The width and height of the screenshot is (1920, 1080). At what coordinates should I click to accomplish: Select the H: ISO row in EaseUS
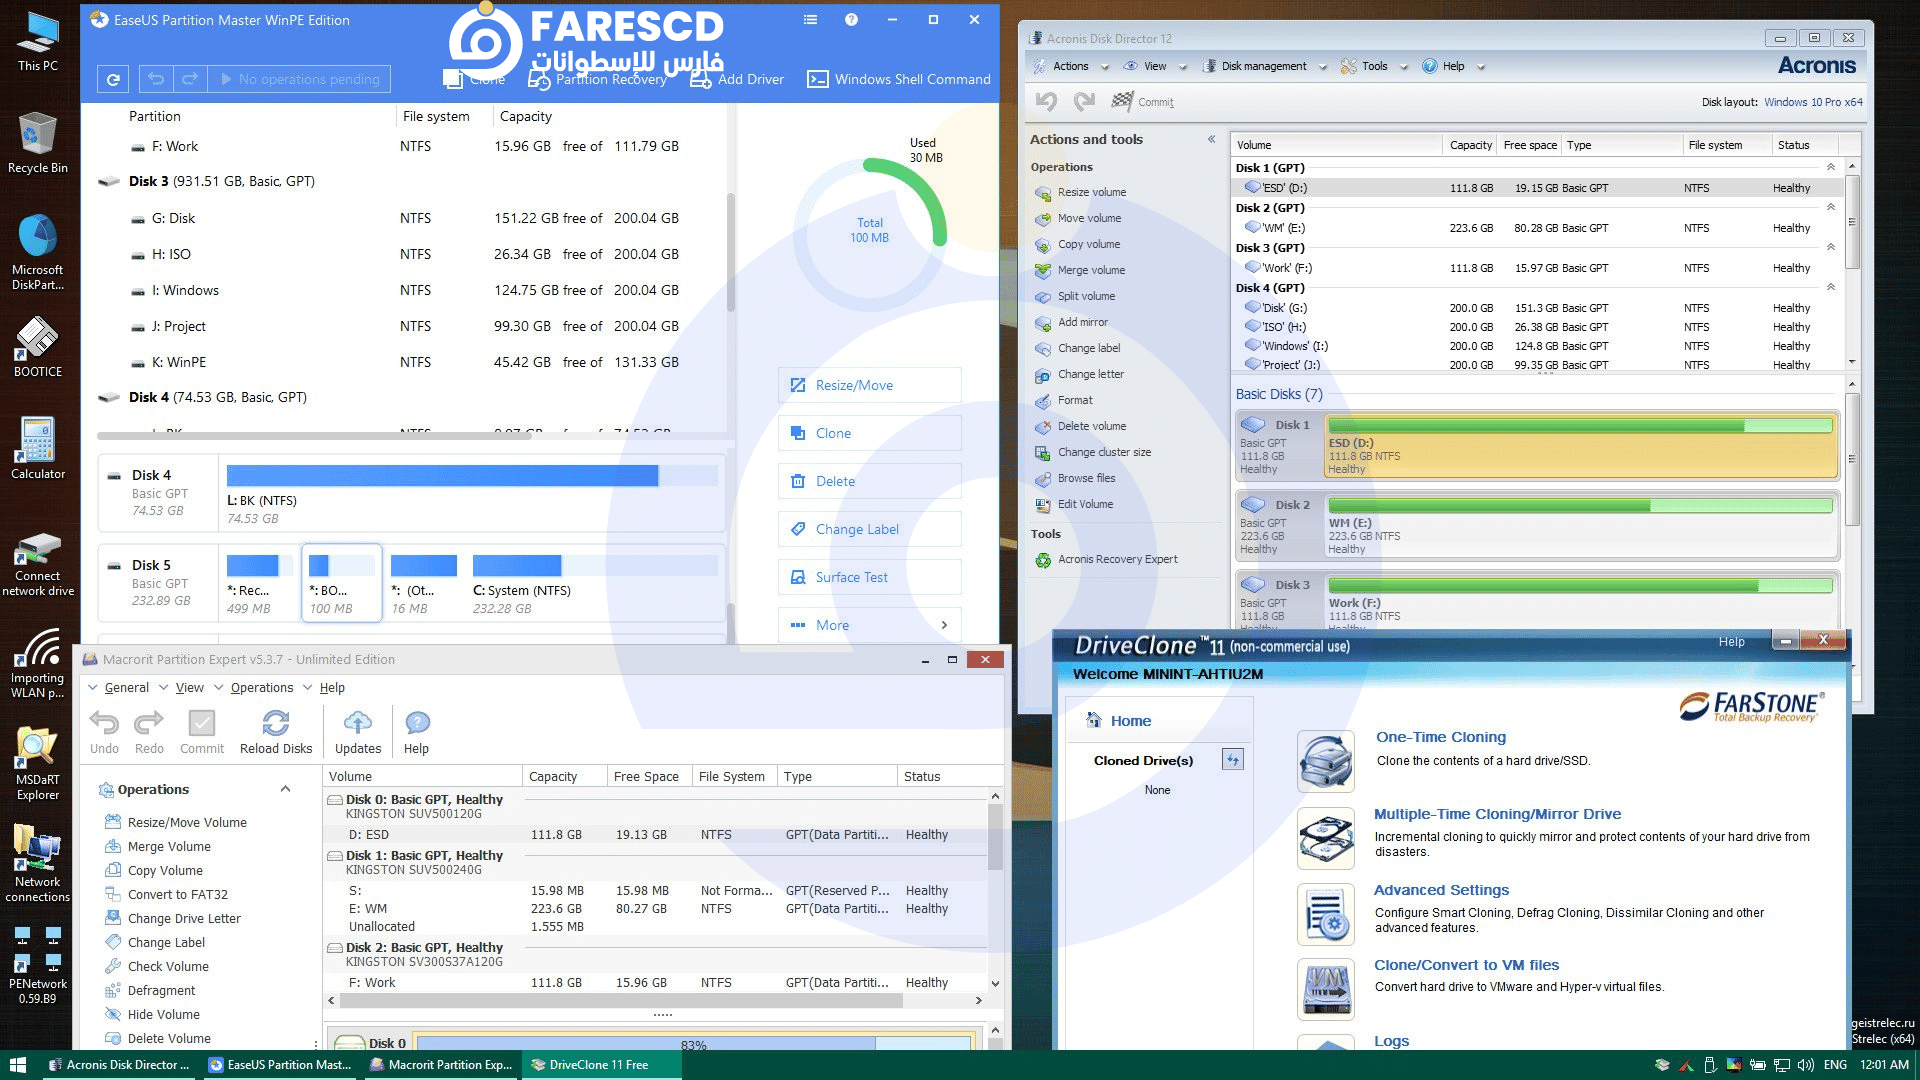coord(406,254)
